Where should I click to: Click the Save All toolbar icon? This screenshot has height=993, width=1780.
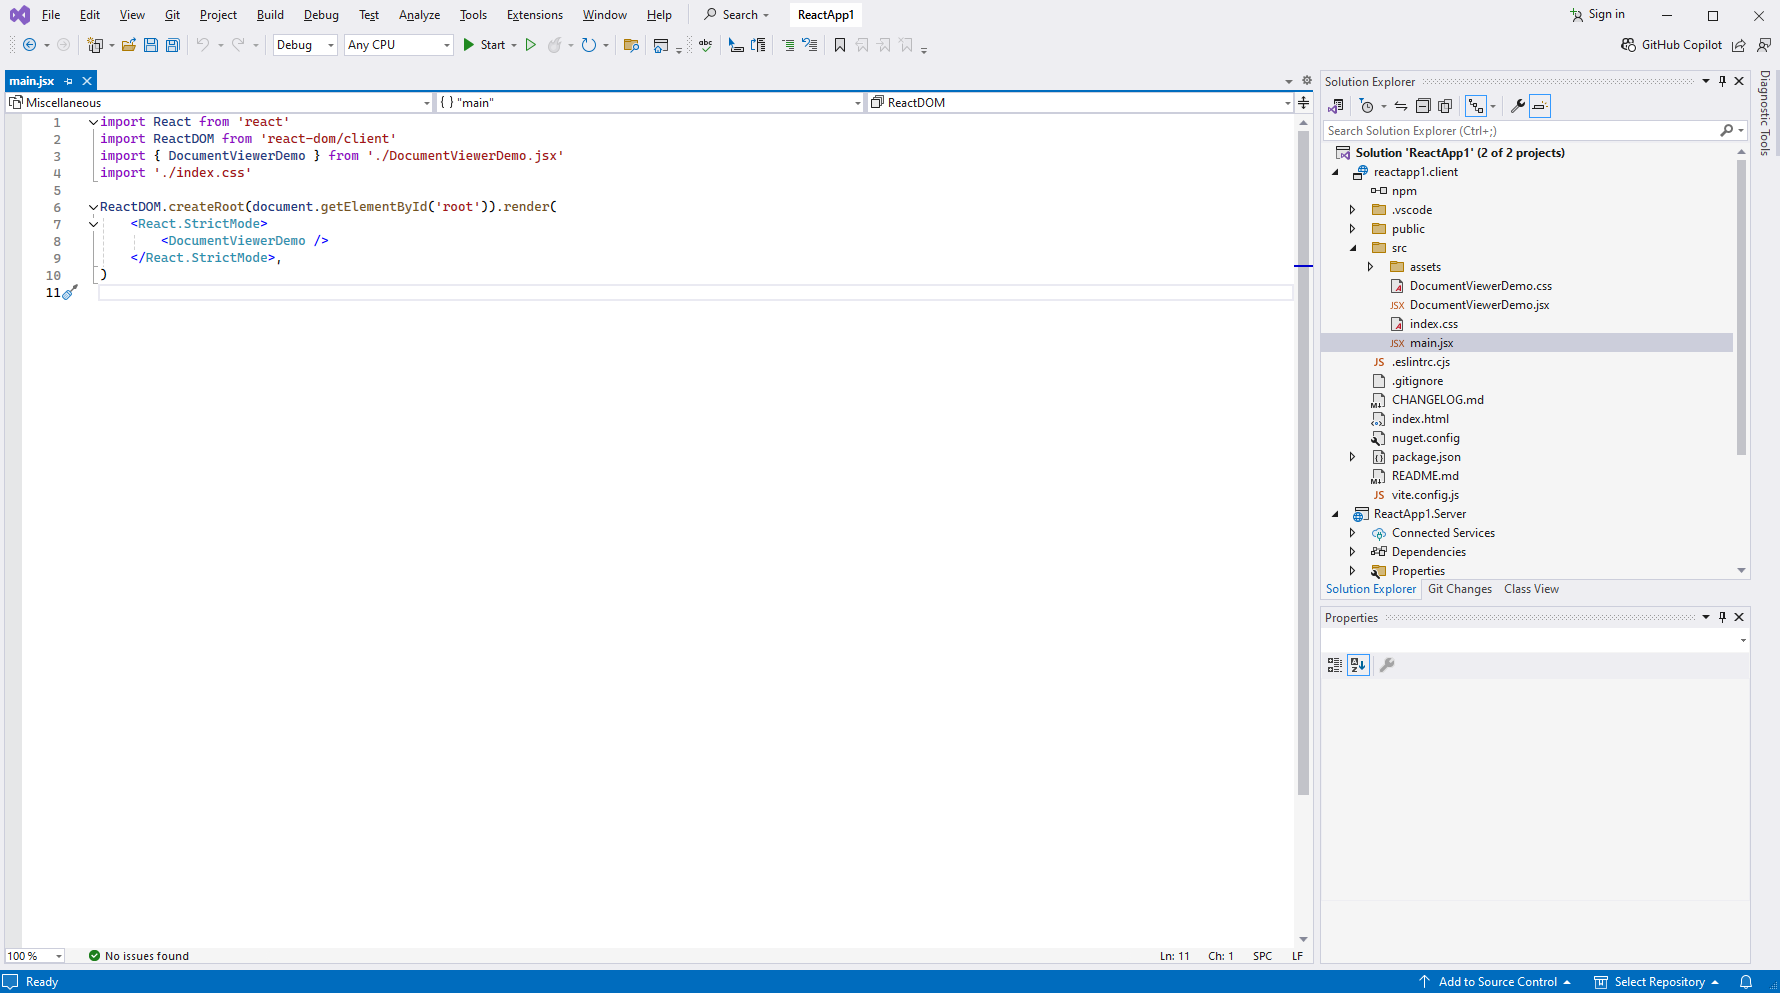pyautogui.click(x=173, y=45)
